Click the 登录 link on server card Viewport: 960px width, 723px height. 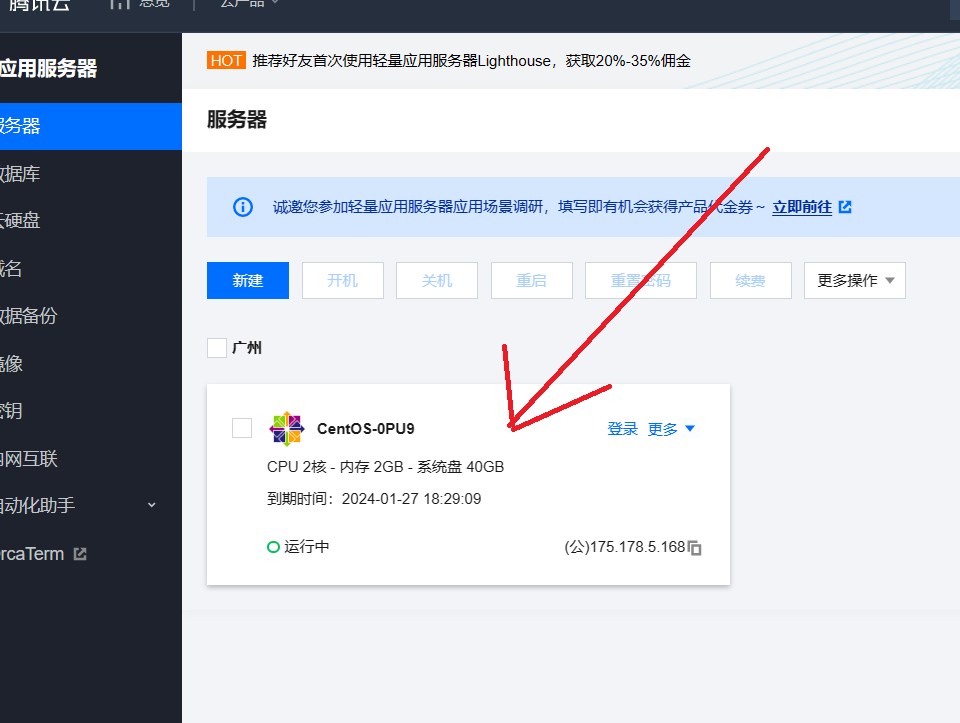point(623,429)
